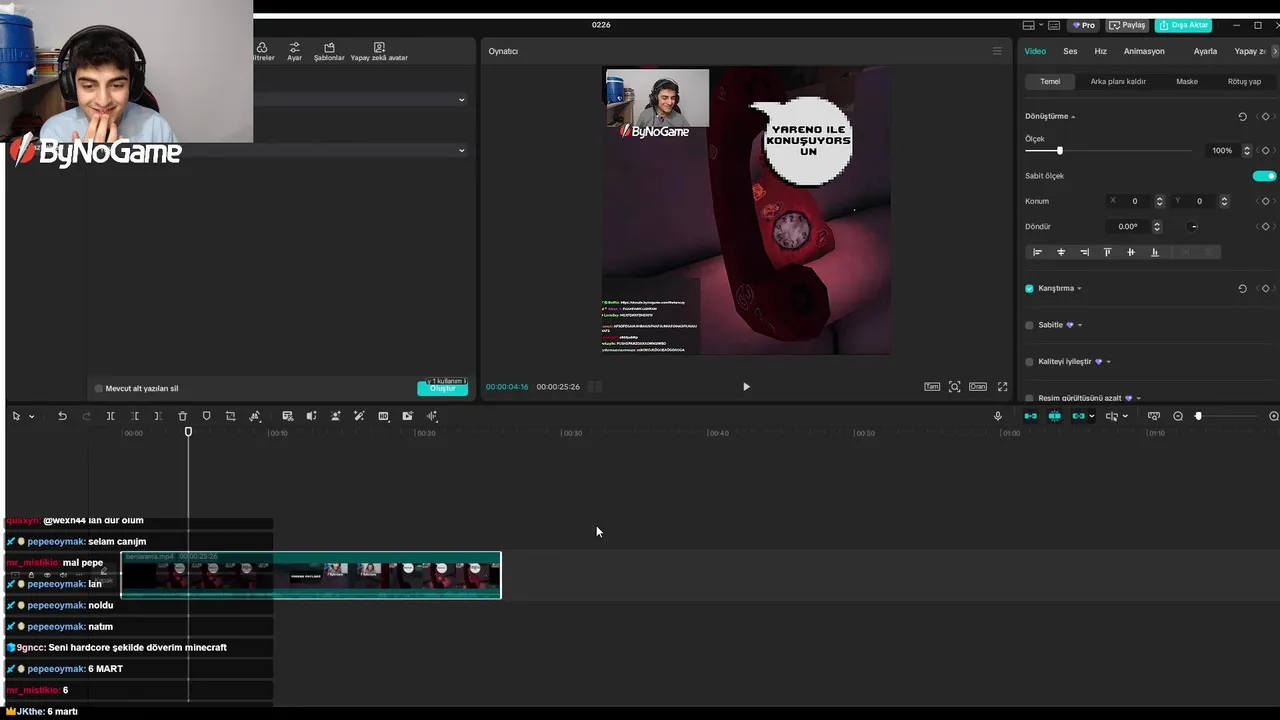
Task: Click the magic wand auto-edit icon
Action: tap(359, 416)
